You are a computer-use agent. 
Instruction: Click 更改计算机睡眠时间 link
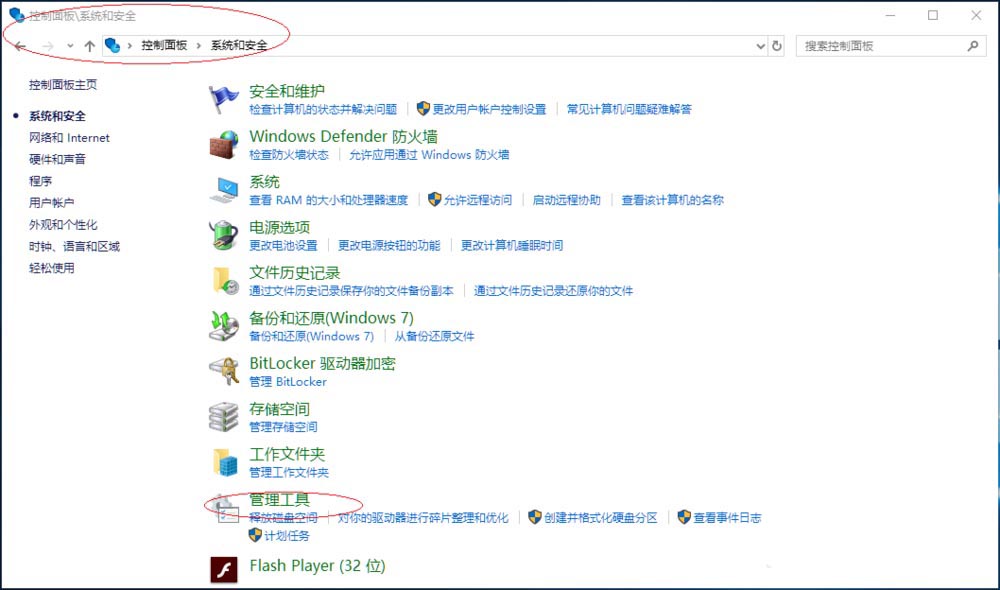click(512, 246)
